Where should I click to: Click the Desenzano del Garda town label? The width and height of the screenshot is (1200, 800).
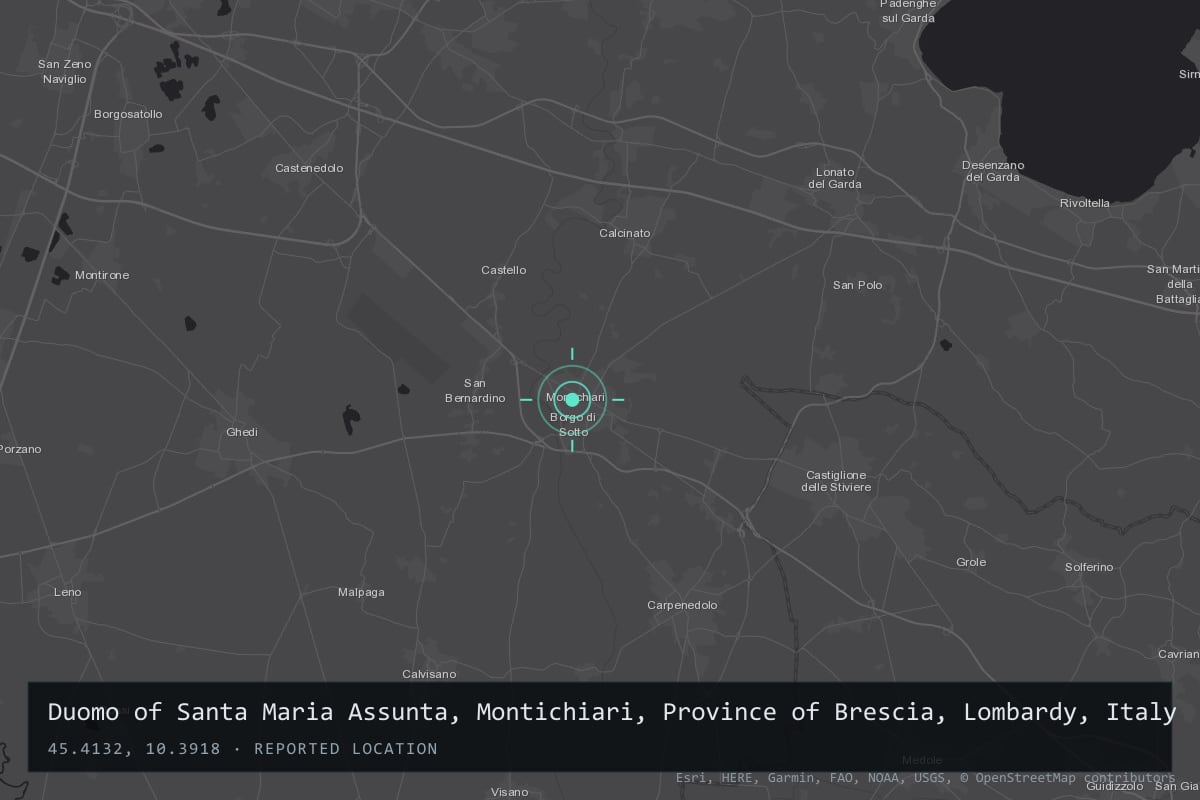click(x=993, y=171)
